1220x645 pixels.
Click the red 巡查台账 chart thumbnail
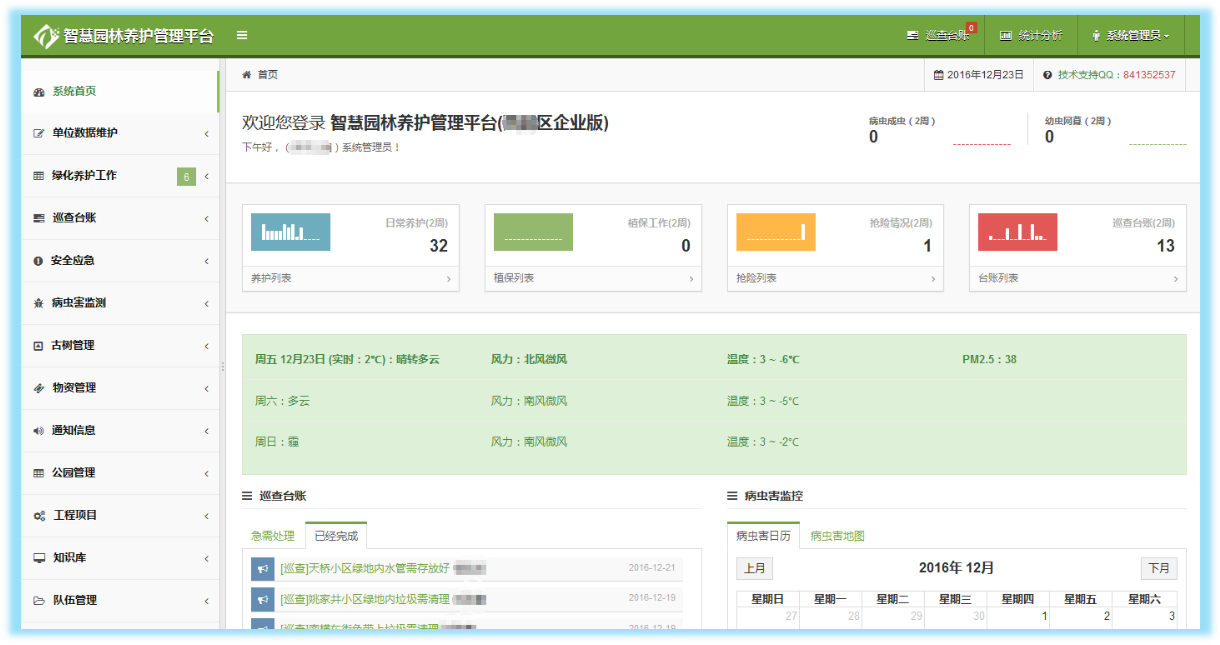point(1017,232)
